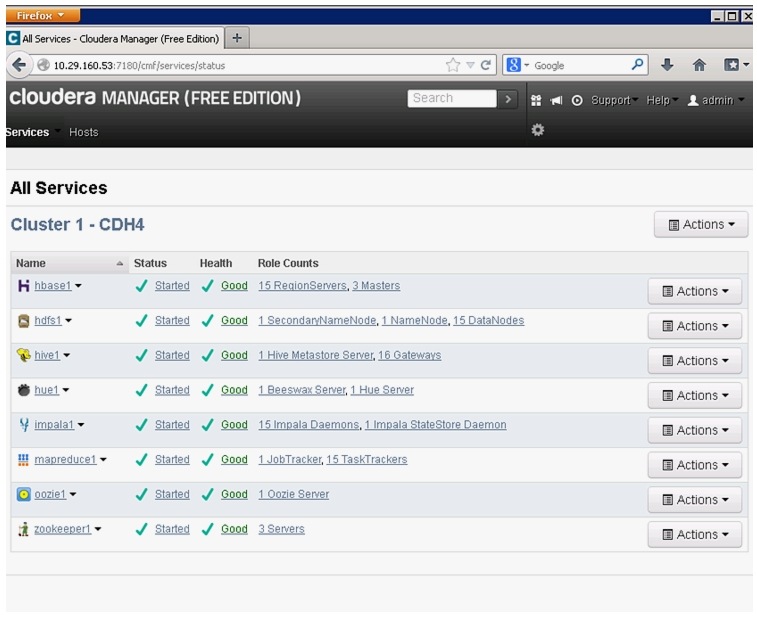Click the running commands circle icon
The height and width of the screenshot is (618, 757).
click(x=577, y=100)
